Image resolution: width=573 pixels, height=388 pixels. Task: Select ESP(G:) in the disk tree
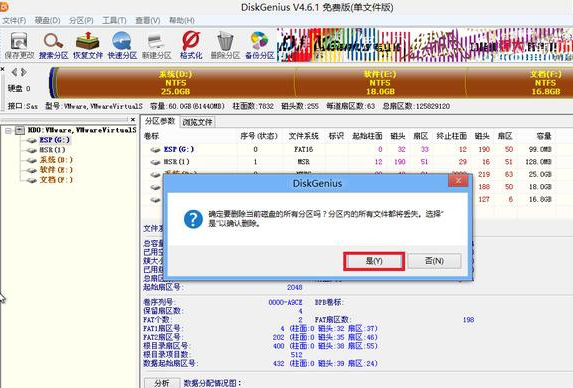click(x=54, y=140)
